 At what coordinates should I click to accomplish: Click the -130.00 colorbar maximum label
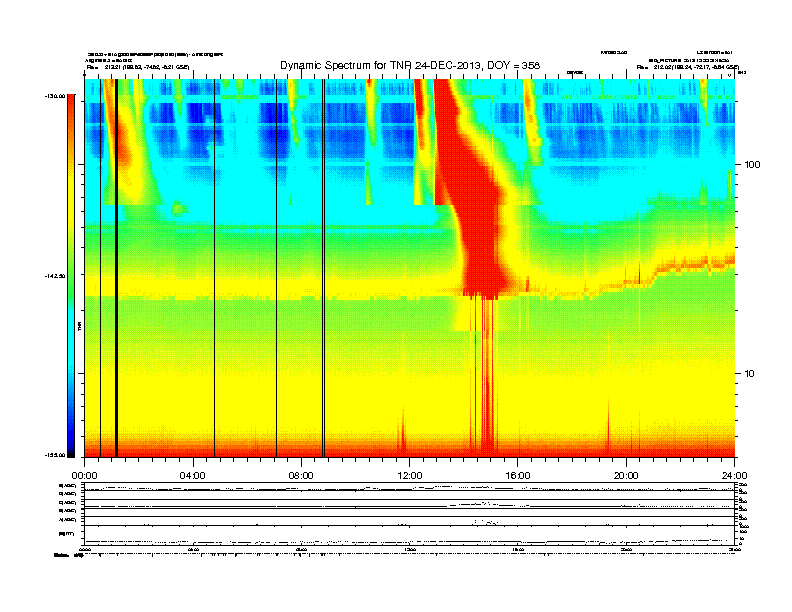[x=55, y=95]
